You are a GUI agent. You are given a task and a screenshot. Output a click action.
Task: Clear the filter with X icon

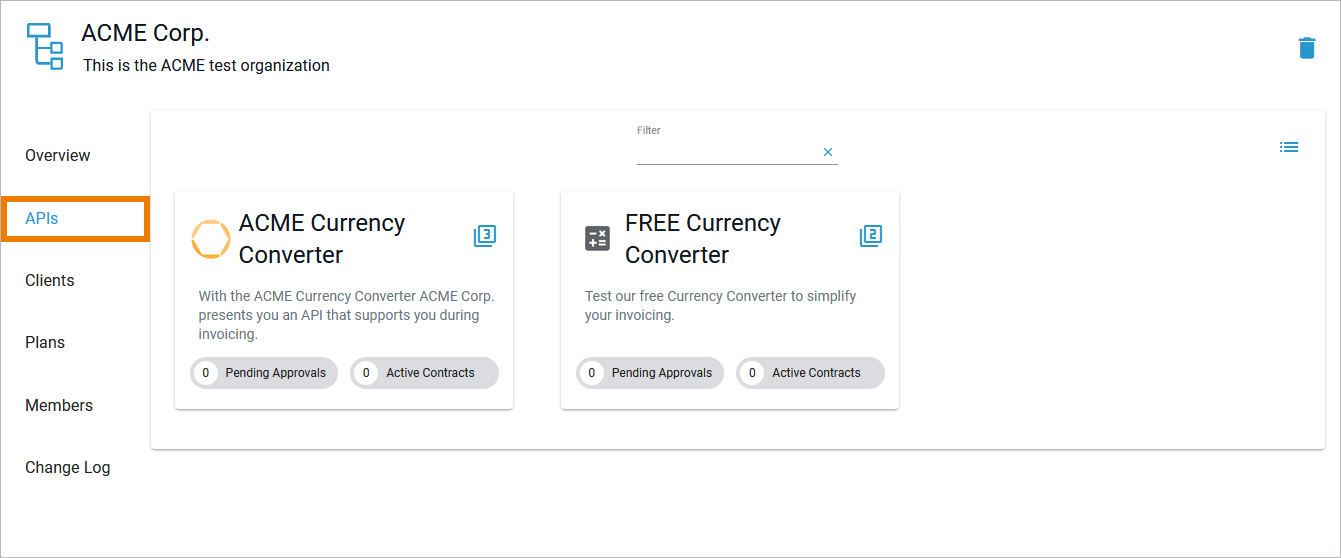[827, 152]
